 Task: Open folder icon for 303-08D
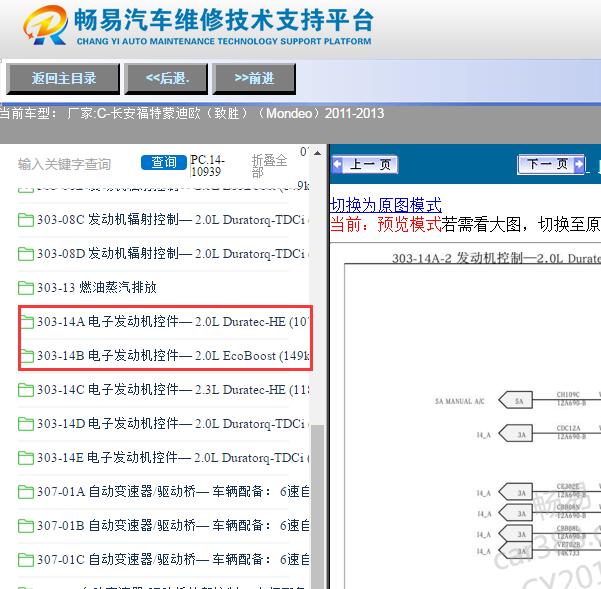coord(26,254)
